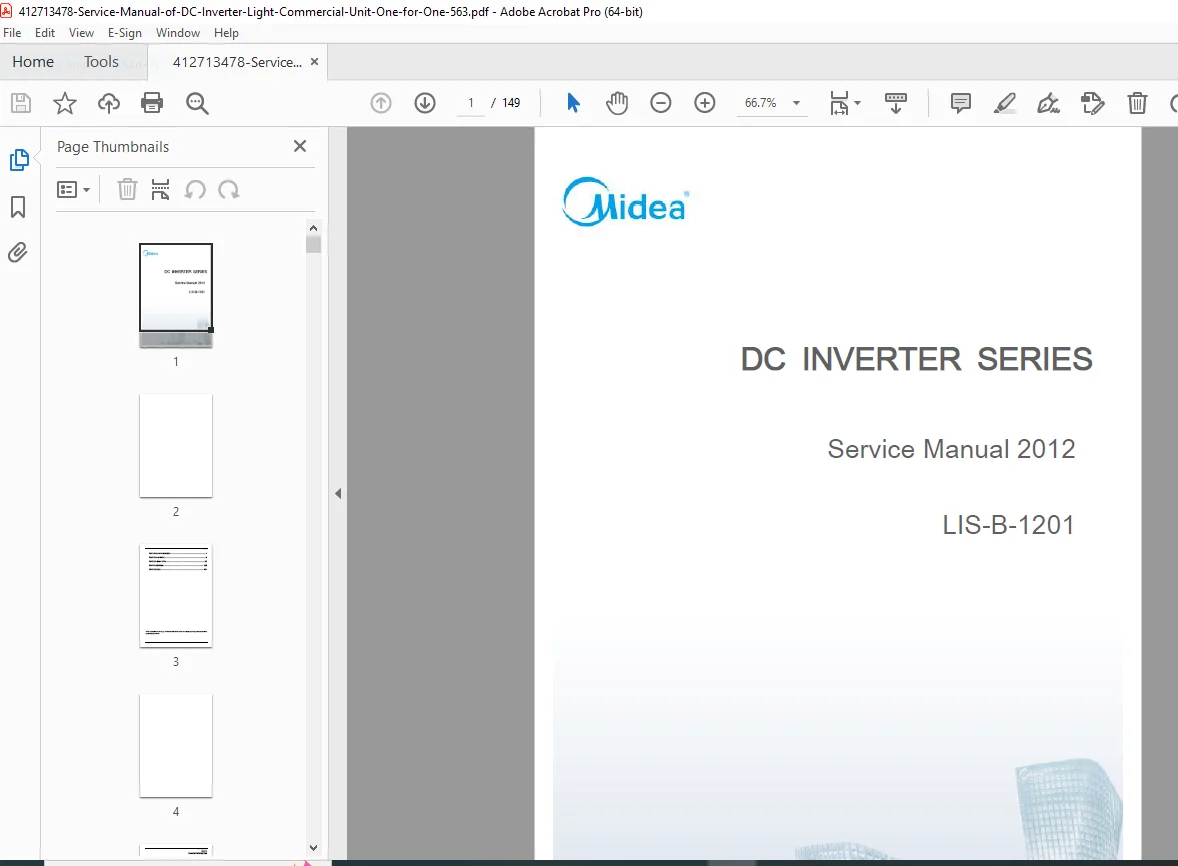
Task: Click the scrolling mode keyboard-arrow icon
Action: point(896,103)
